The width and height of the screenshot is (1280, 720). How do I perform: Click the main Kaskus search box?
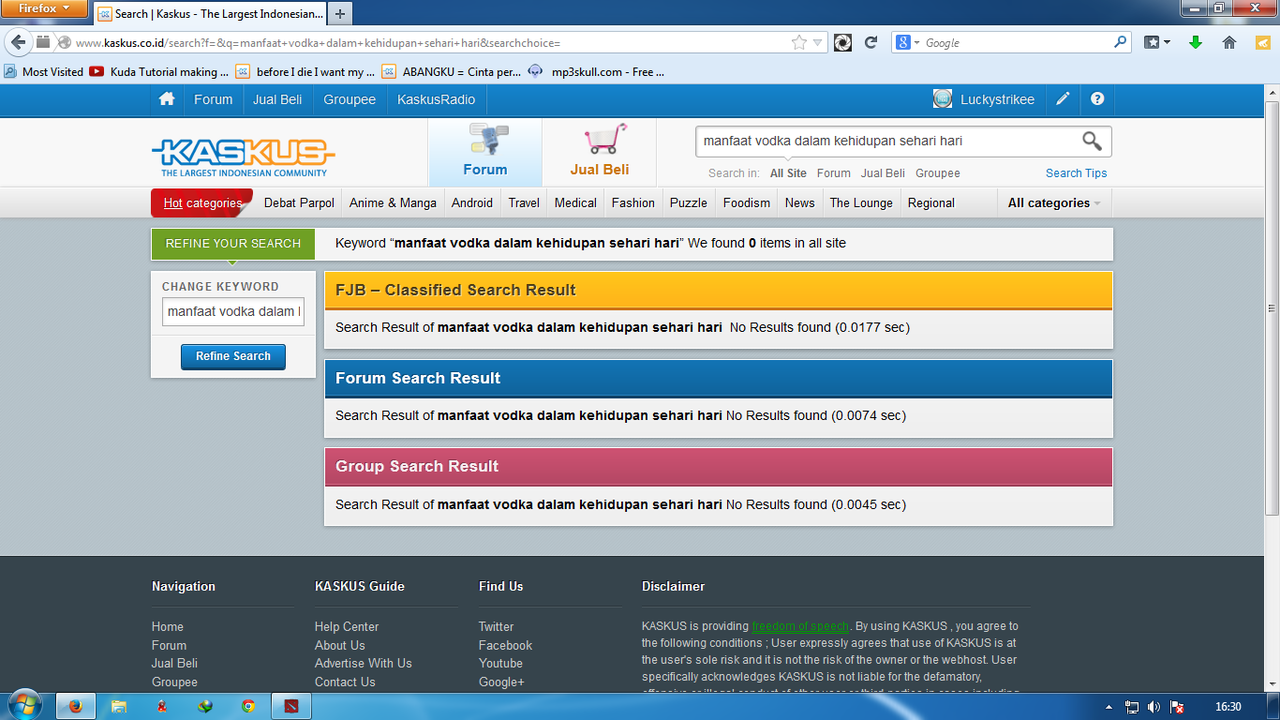[x=885, y=141]
